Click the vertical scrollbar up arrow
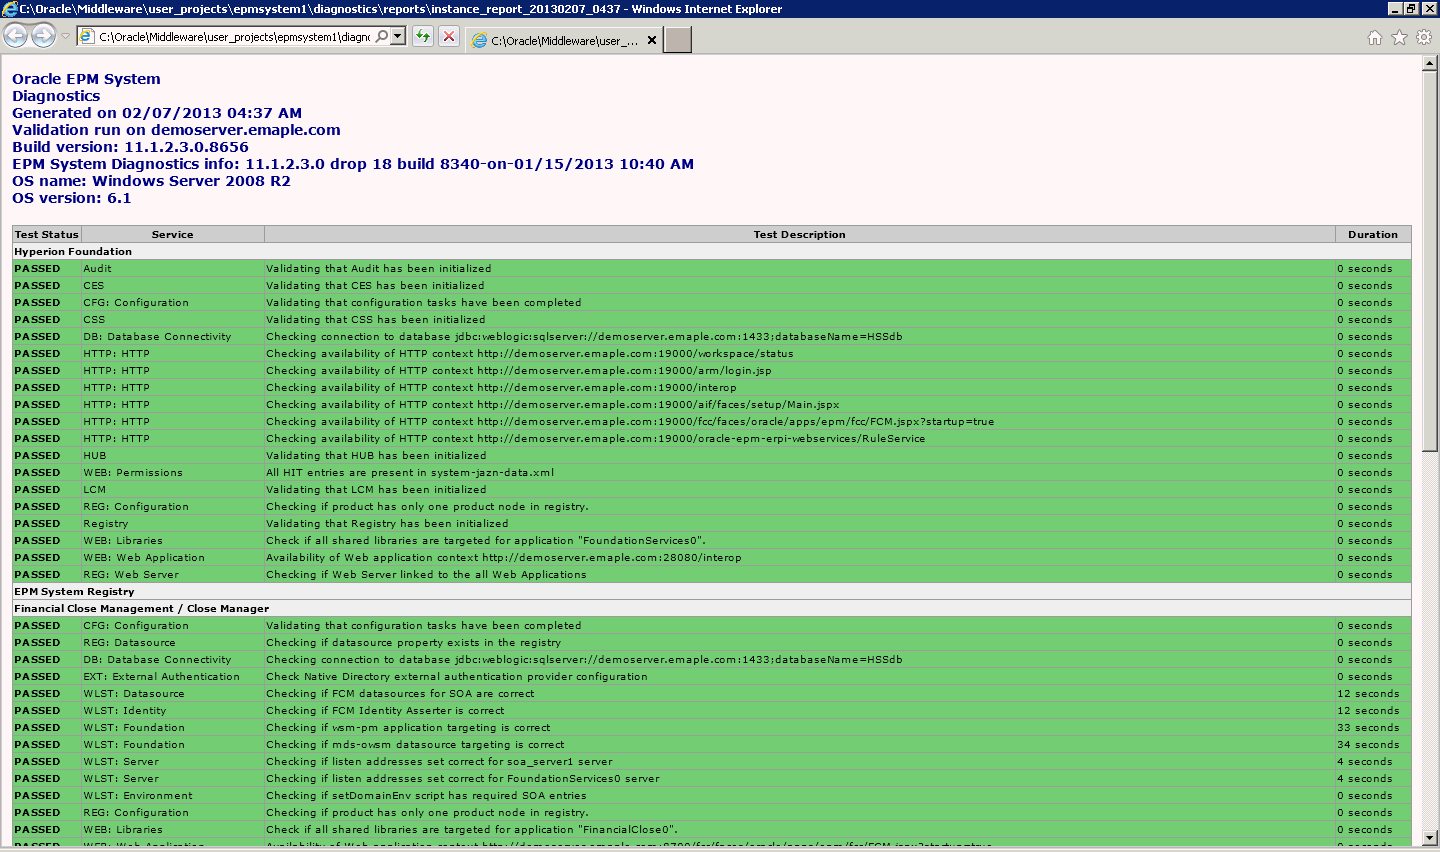The width and height of the screenshot is (1440, 852). click(1430, 63)
